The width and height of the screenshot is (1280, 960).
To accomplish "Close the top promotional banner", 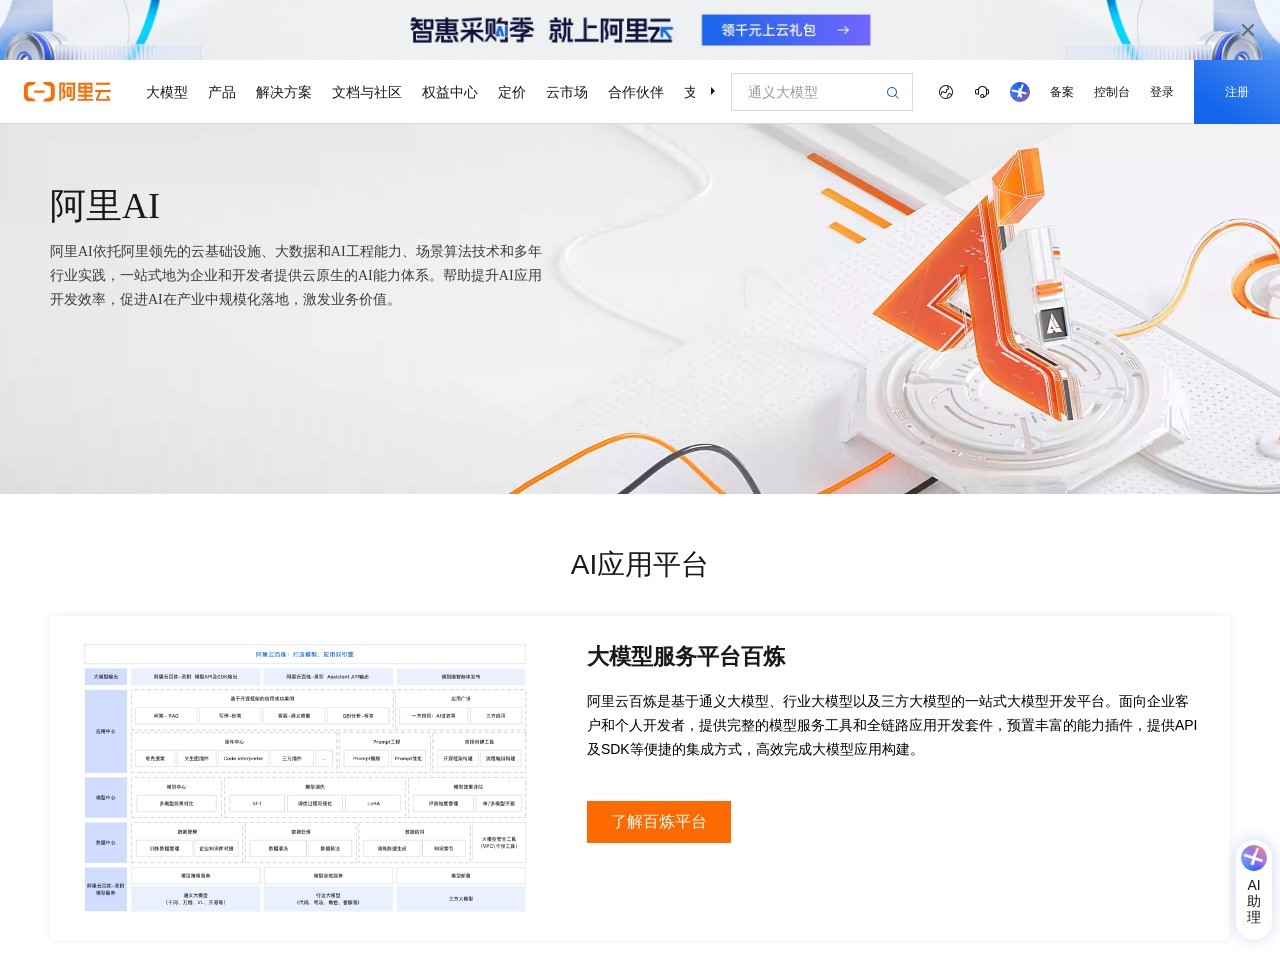I will pos(1247,31).
